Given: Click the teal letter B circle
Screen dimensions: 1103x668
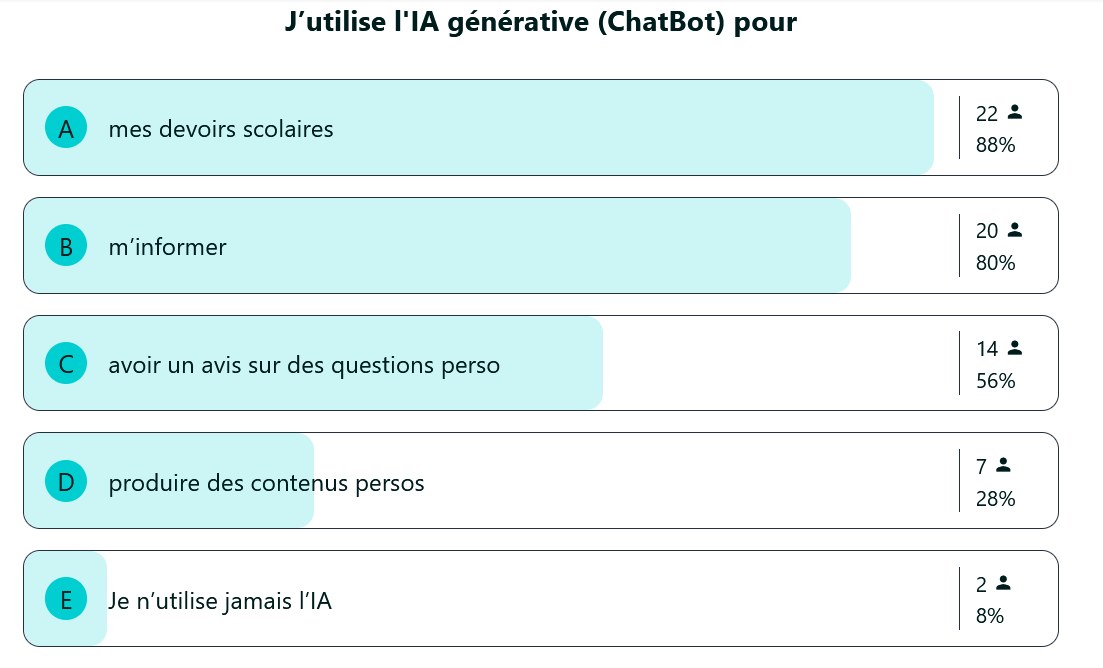Looking at the screenshot, I should coord(66,246).
